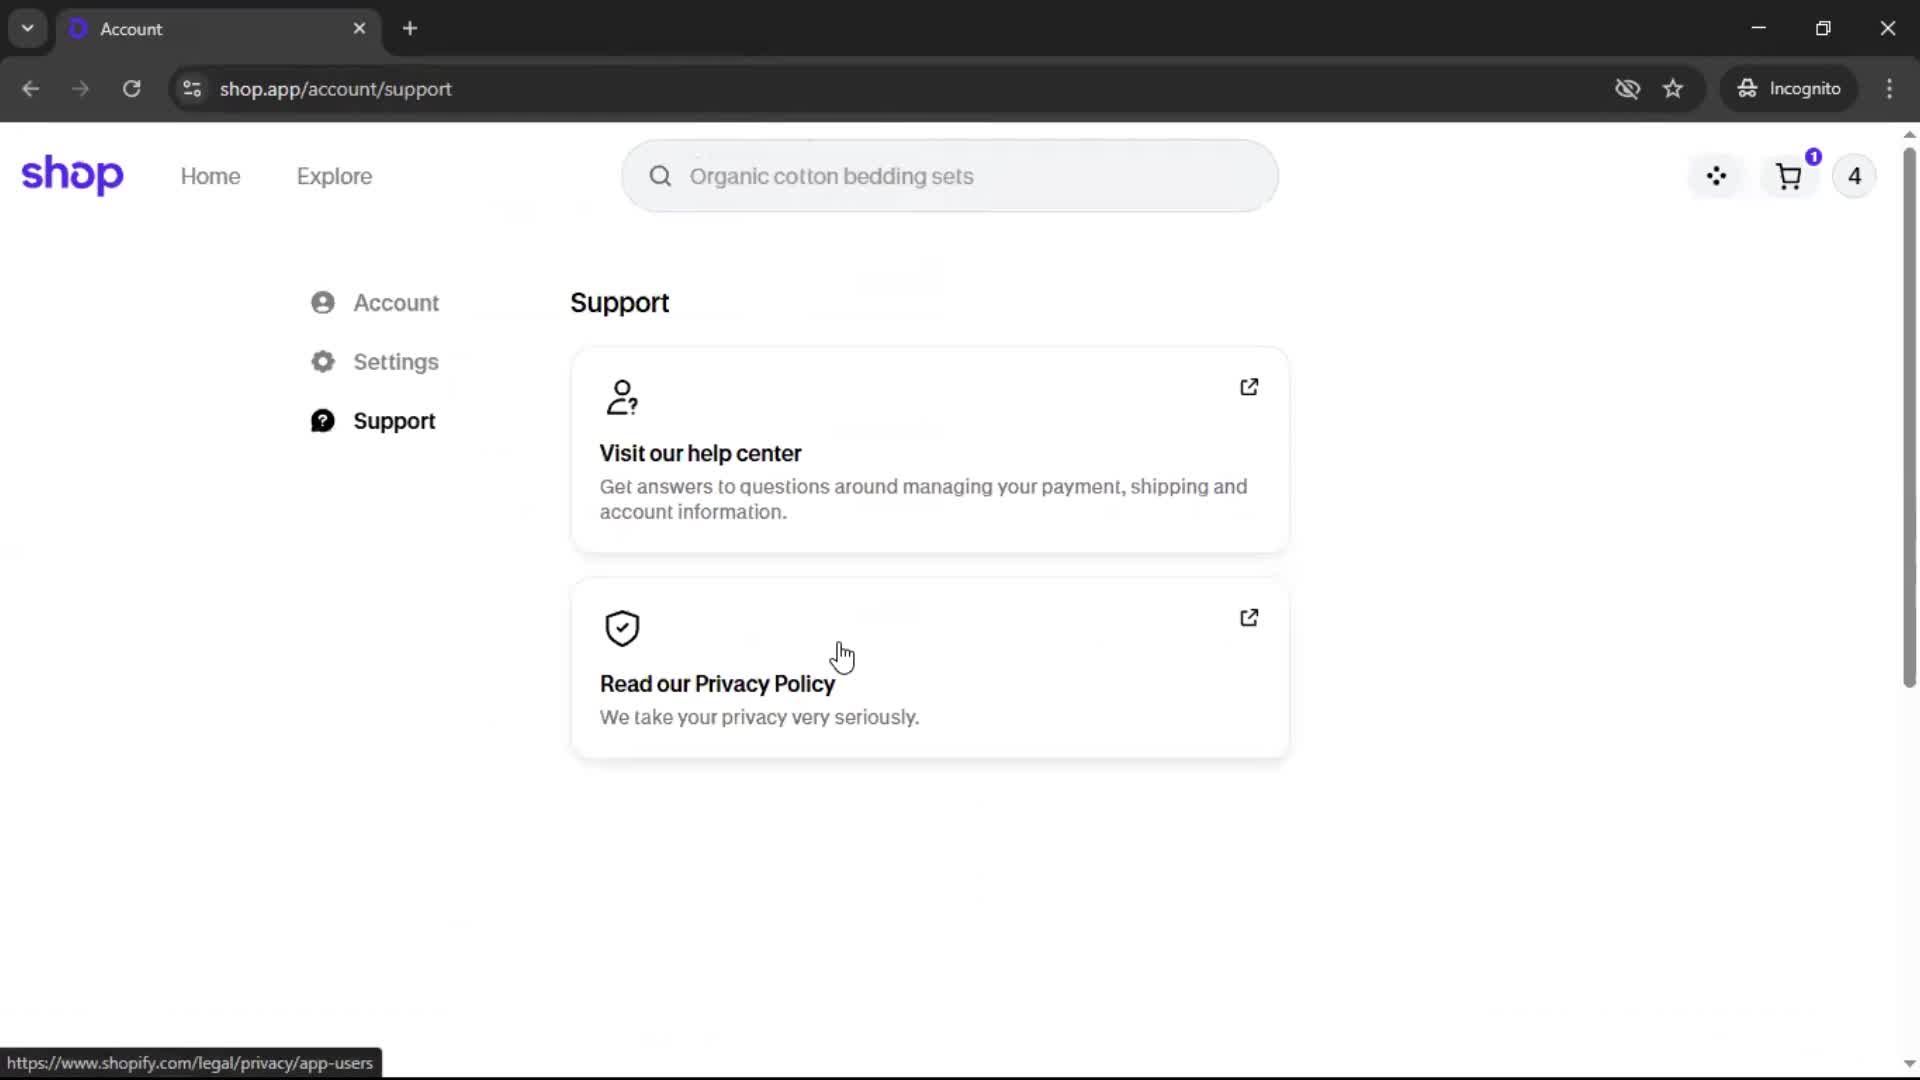Focus the product search field
The image size is (1920, 1080).
tap(960, 176)
